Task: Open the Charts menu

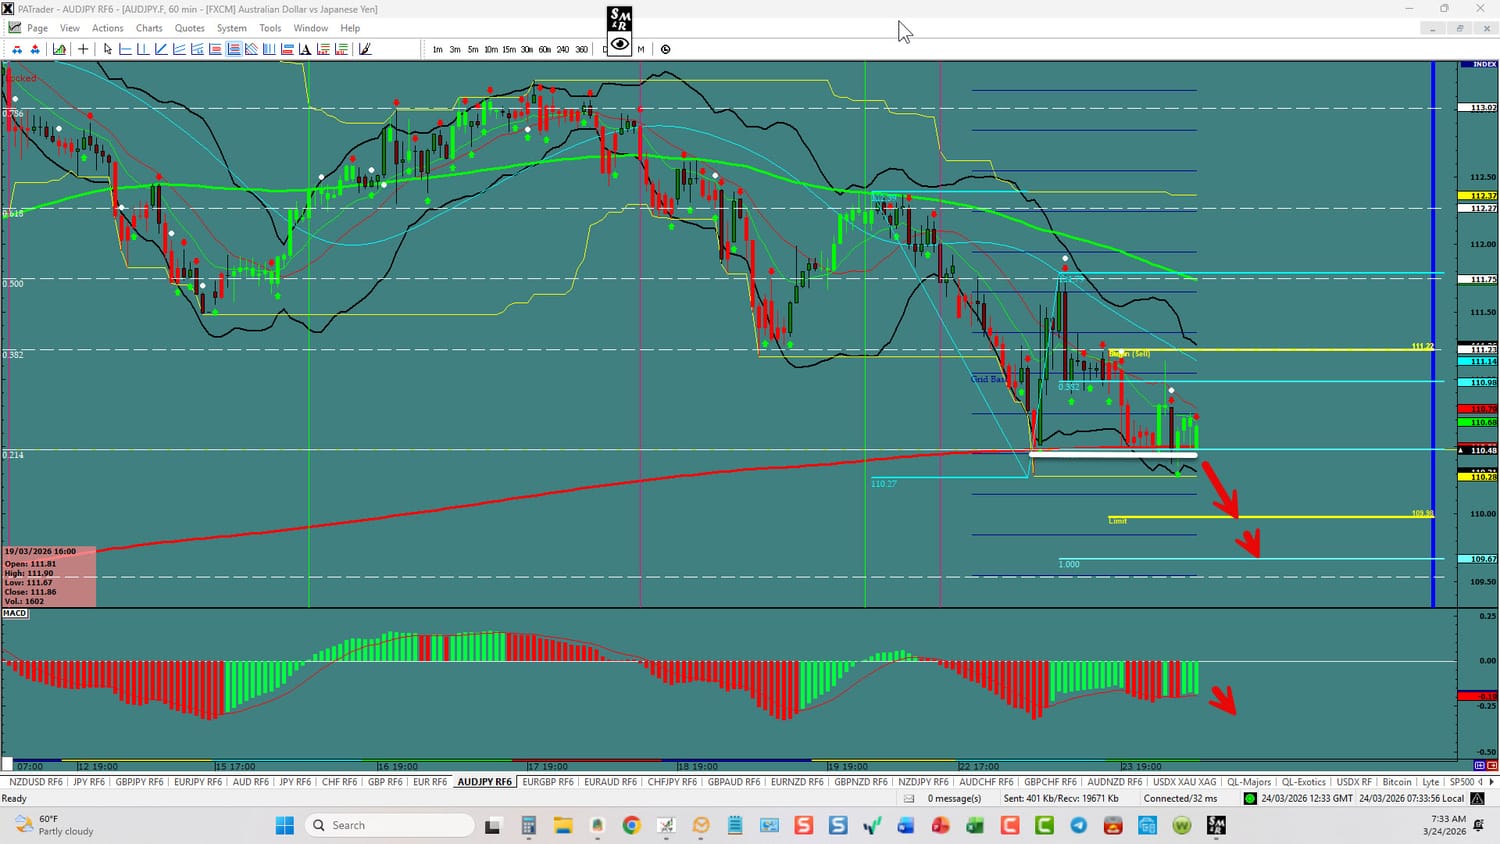Action: tap(149, 28)
